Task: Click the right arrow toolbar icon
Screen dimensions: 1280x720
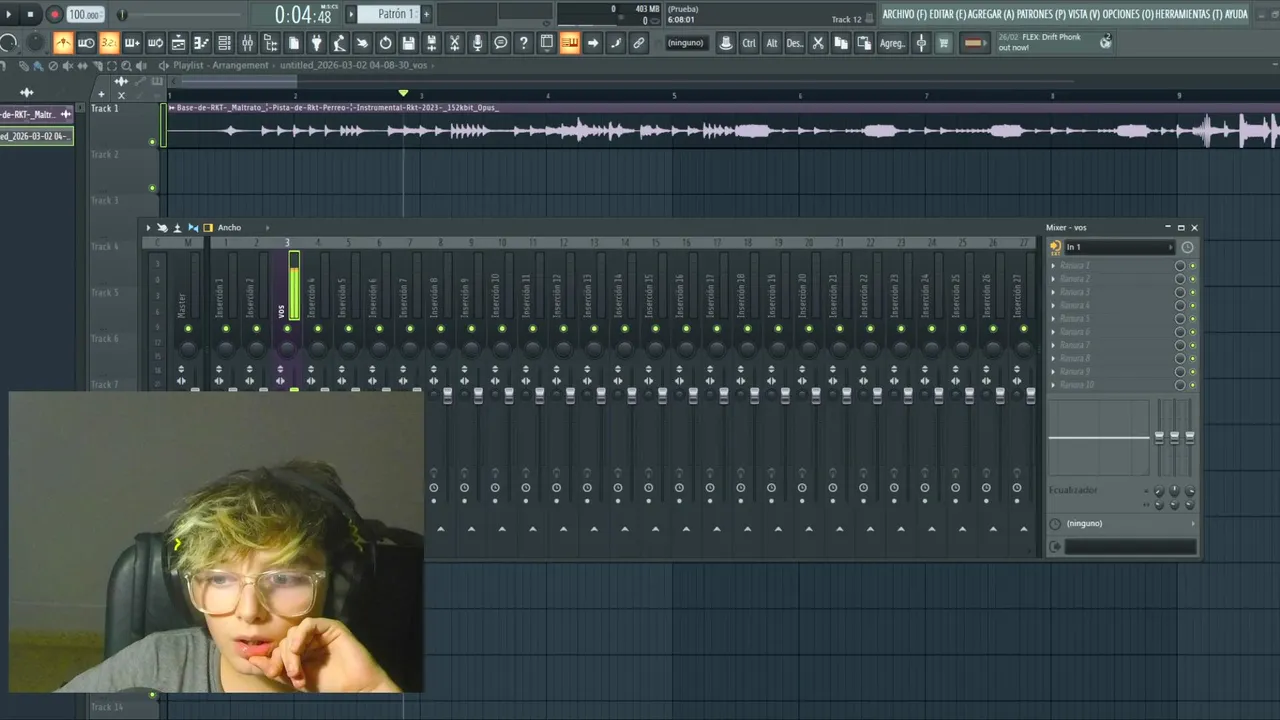Action: coord(592,43)
